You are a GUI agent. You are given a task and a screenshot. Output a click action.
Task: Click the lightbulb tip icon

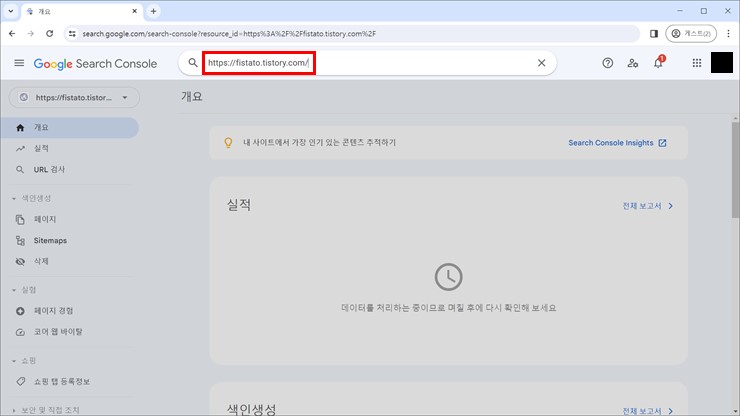[x=228, y=143]
